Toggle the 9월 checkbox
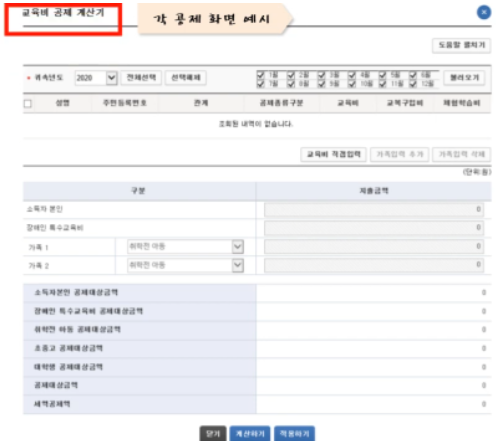 click(x=321, y=84)
